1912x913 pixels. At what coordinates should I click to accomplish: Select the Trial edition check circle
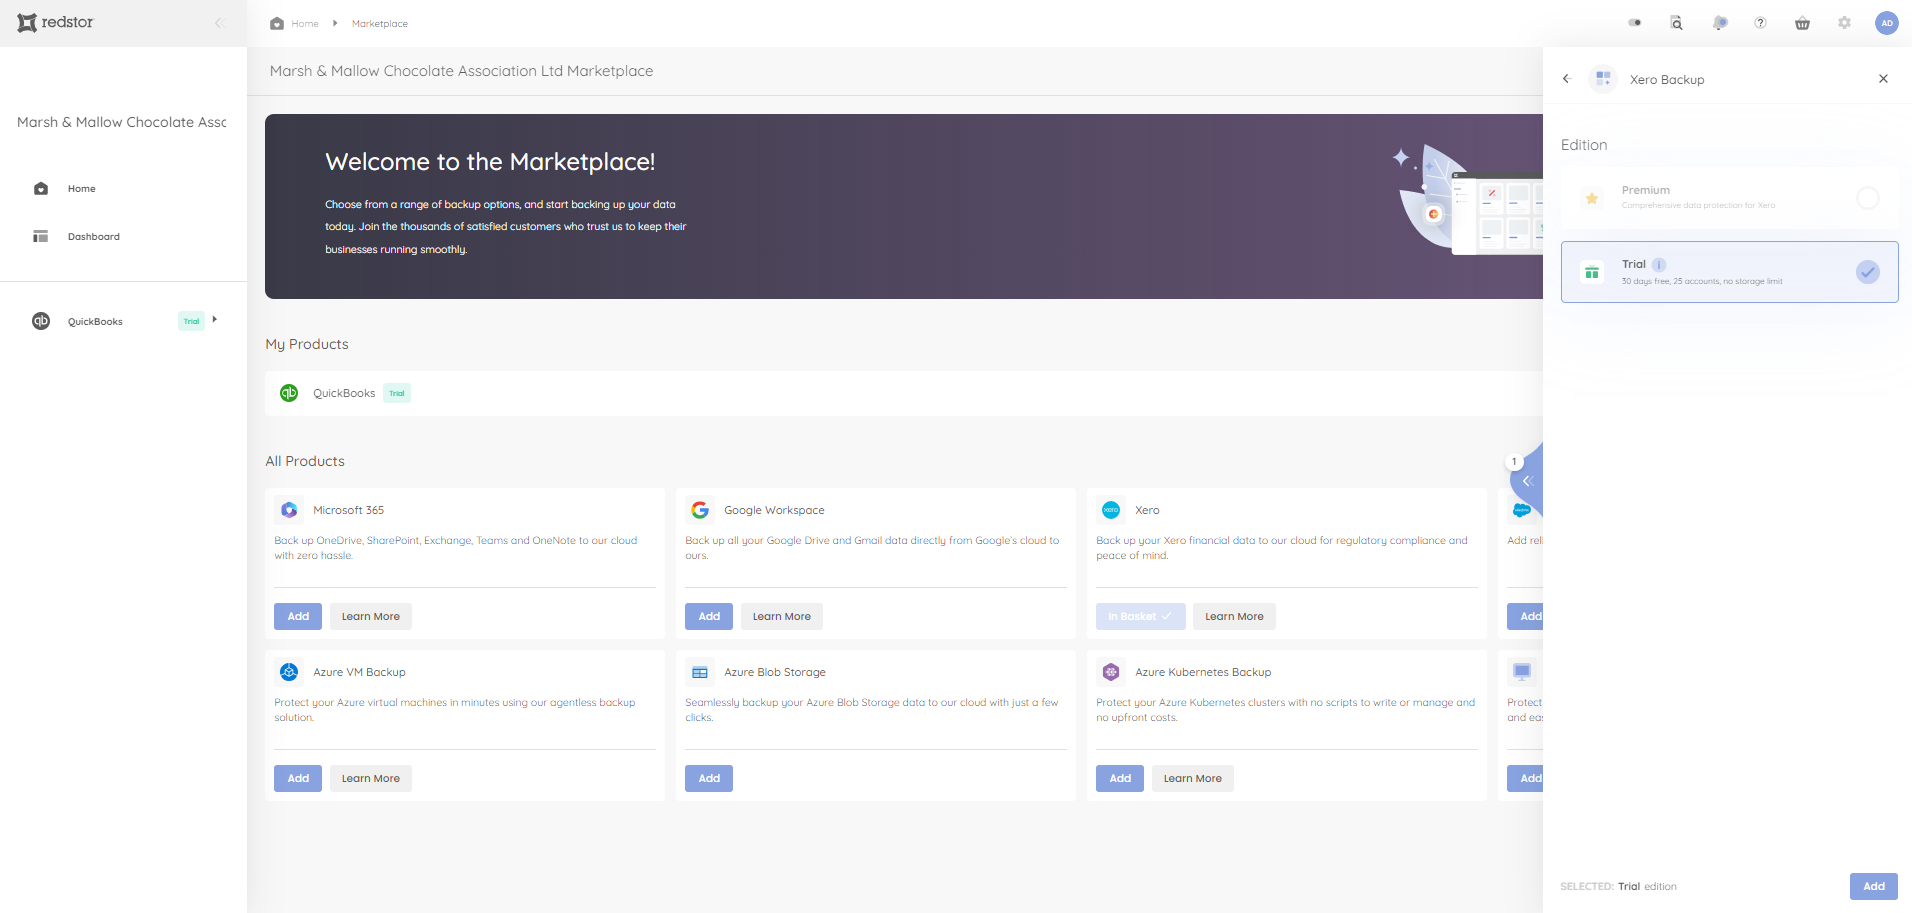(x=1867, y=272)
